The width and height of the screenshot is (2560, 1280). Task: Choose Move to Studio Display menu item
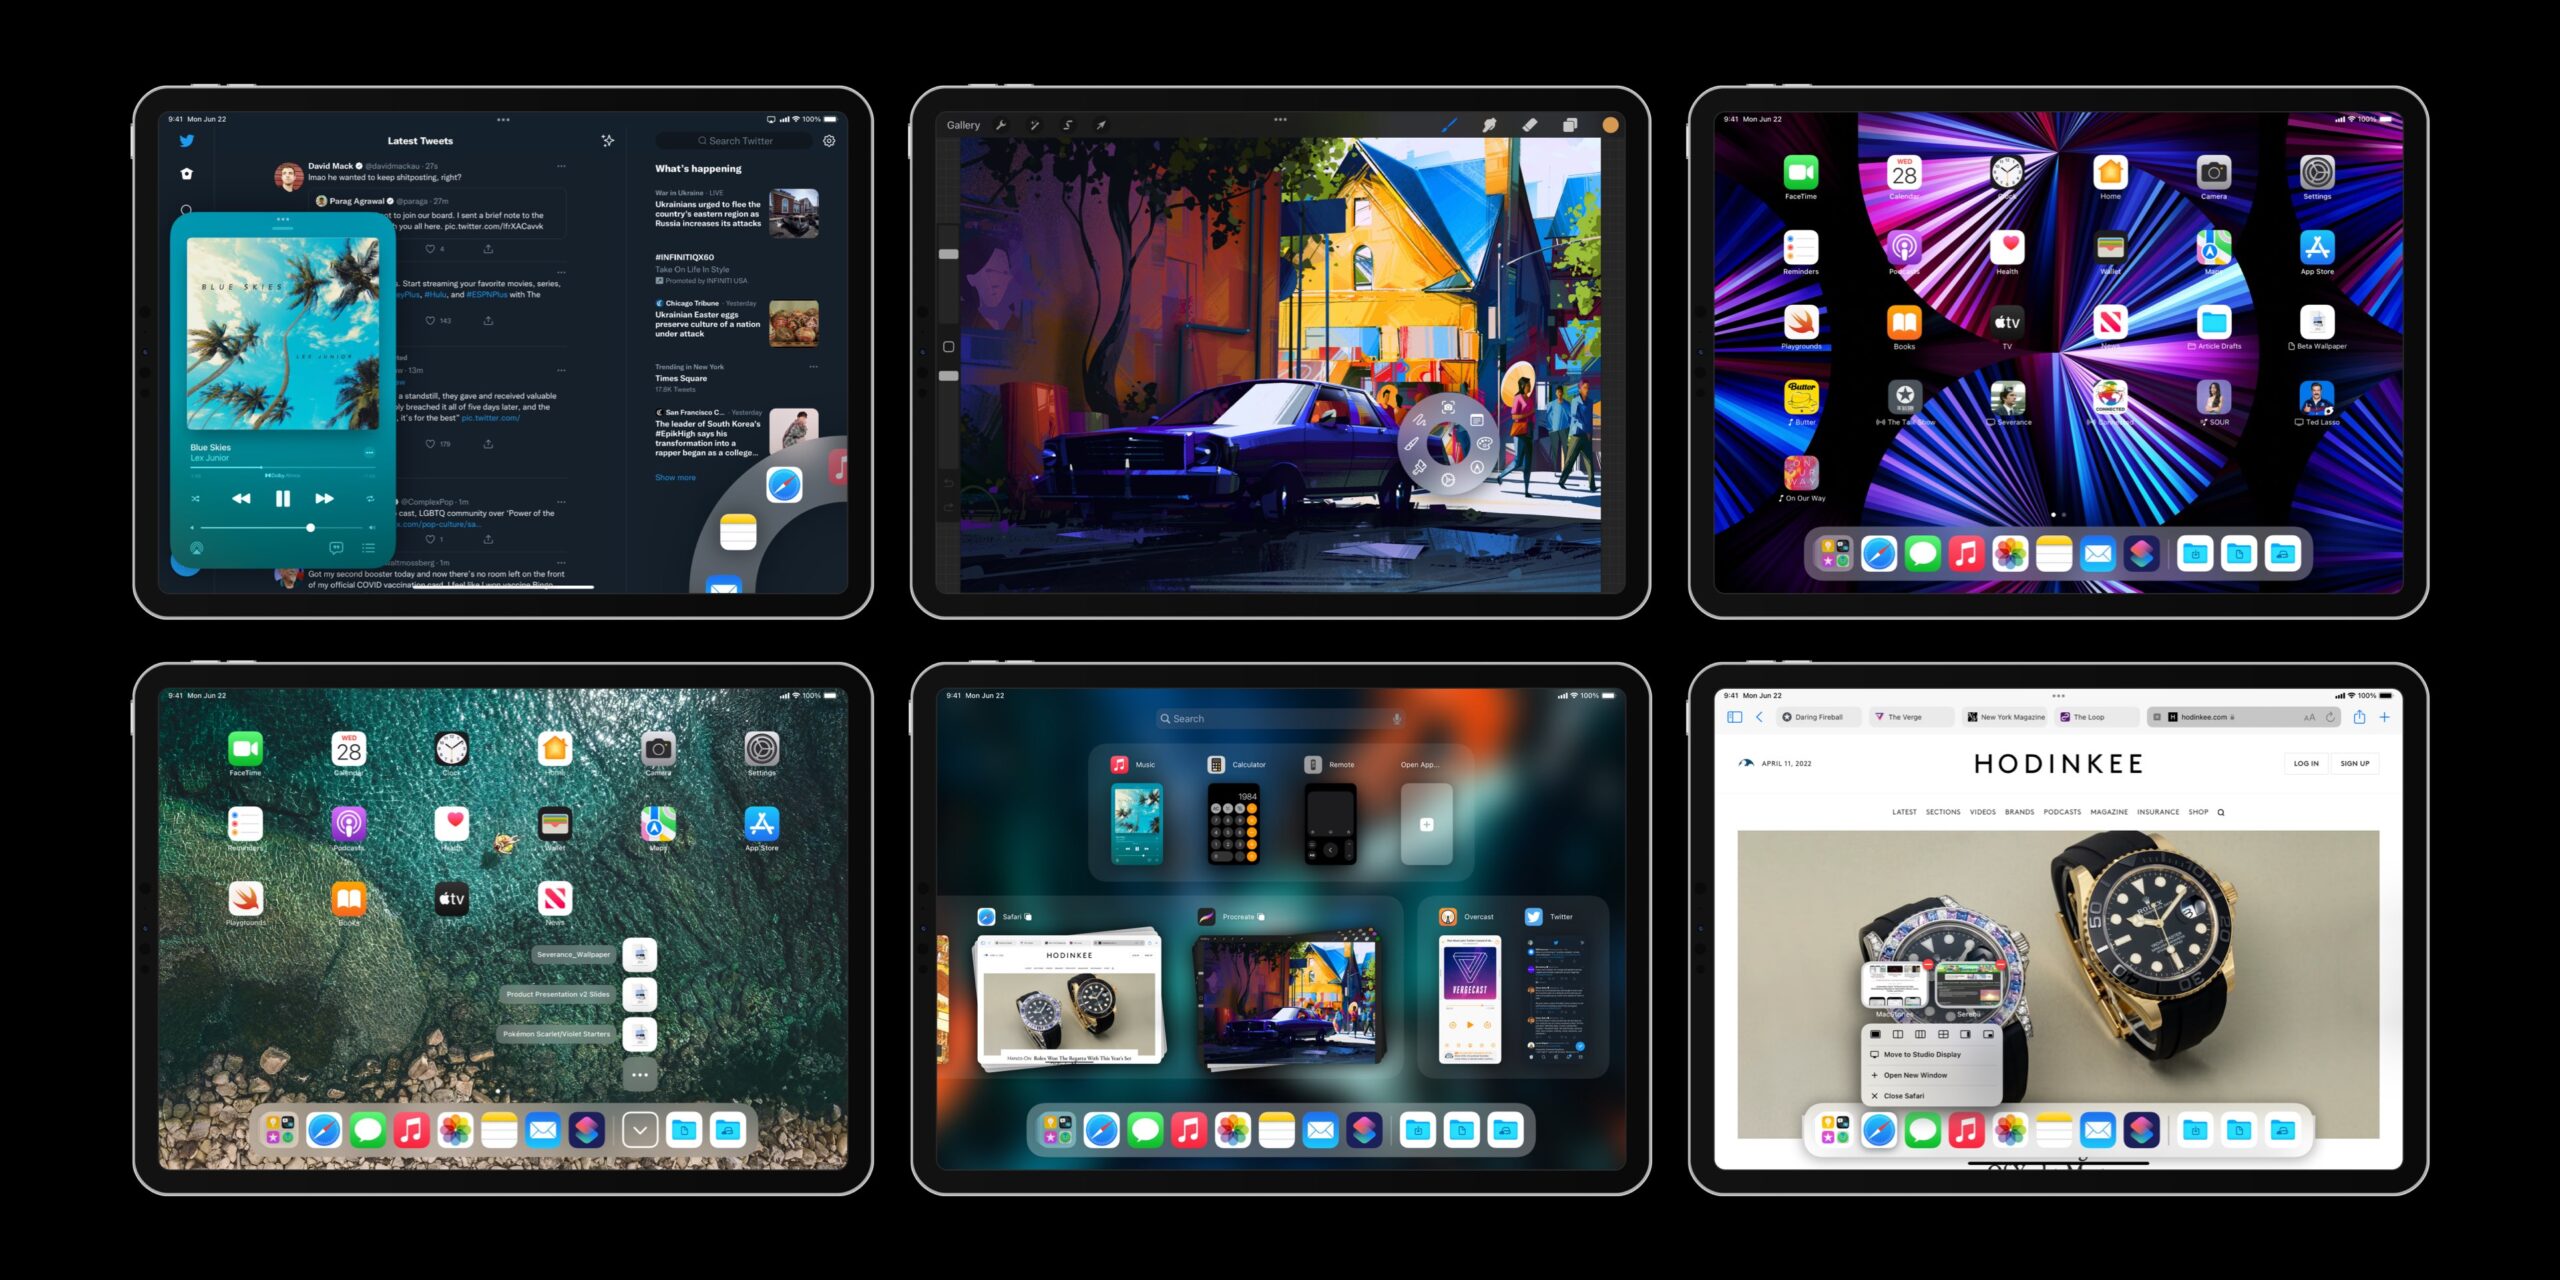tap(1921, 1054)
